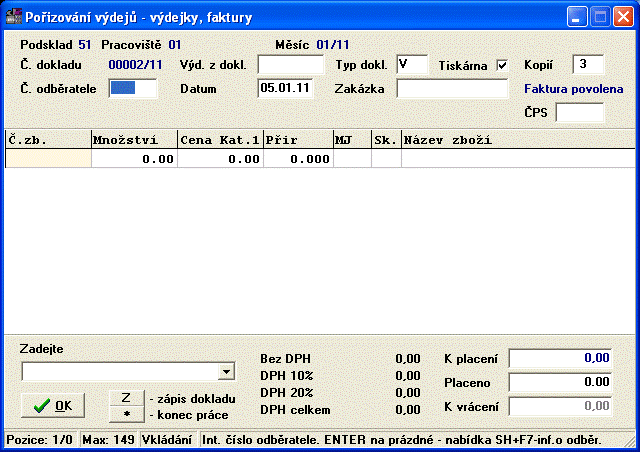
Task: Click the K placení amount field
Action: (560, 358)
